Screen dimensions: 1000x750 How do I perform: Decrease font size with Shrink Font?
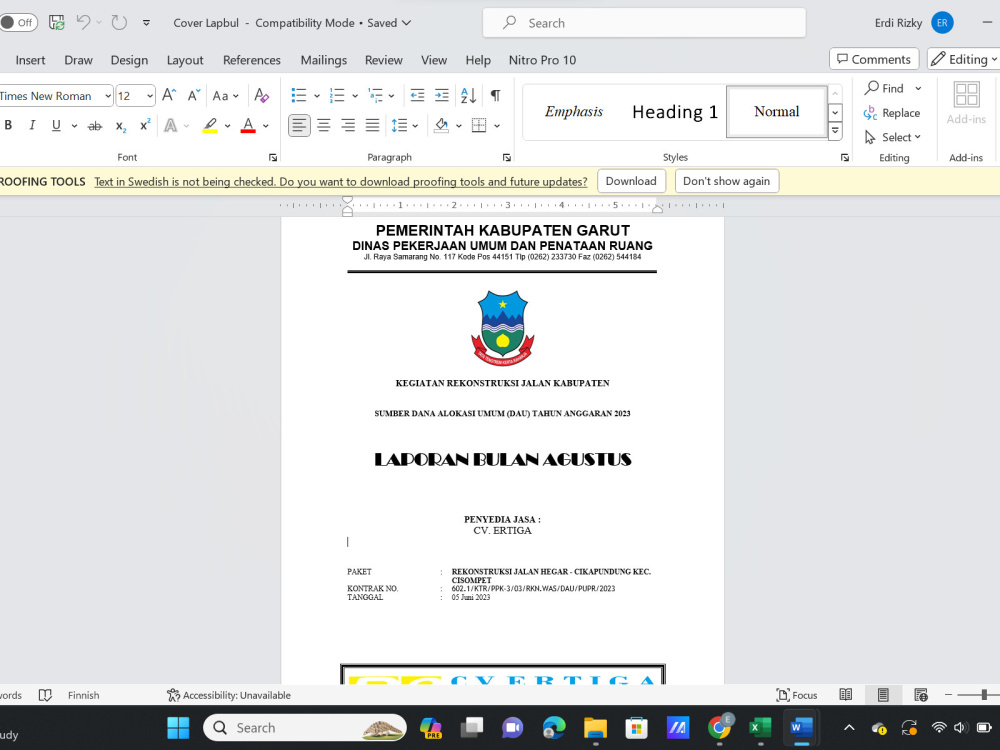tap(194, 96)
